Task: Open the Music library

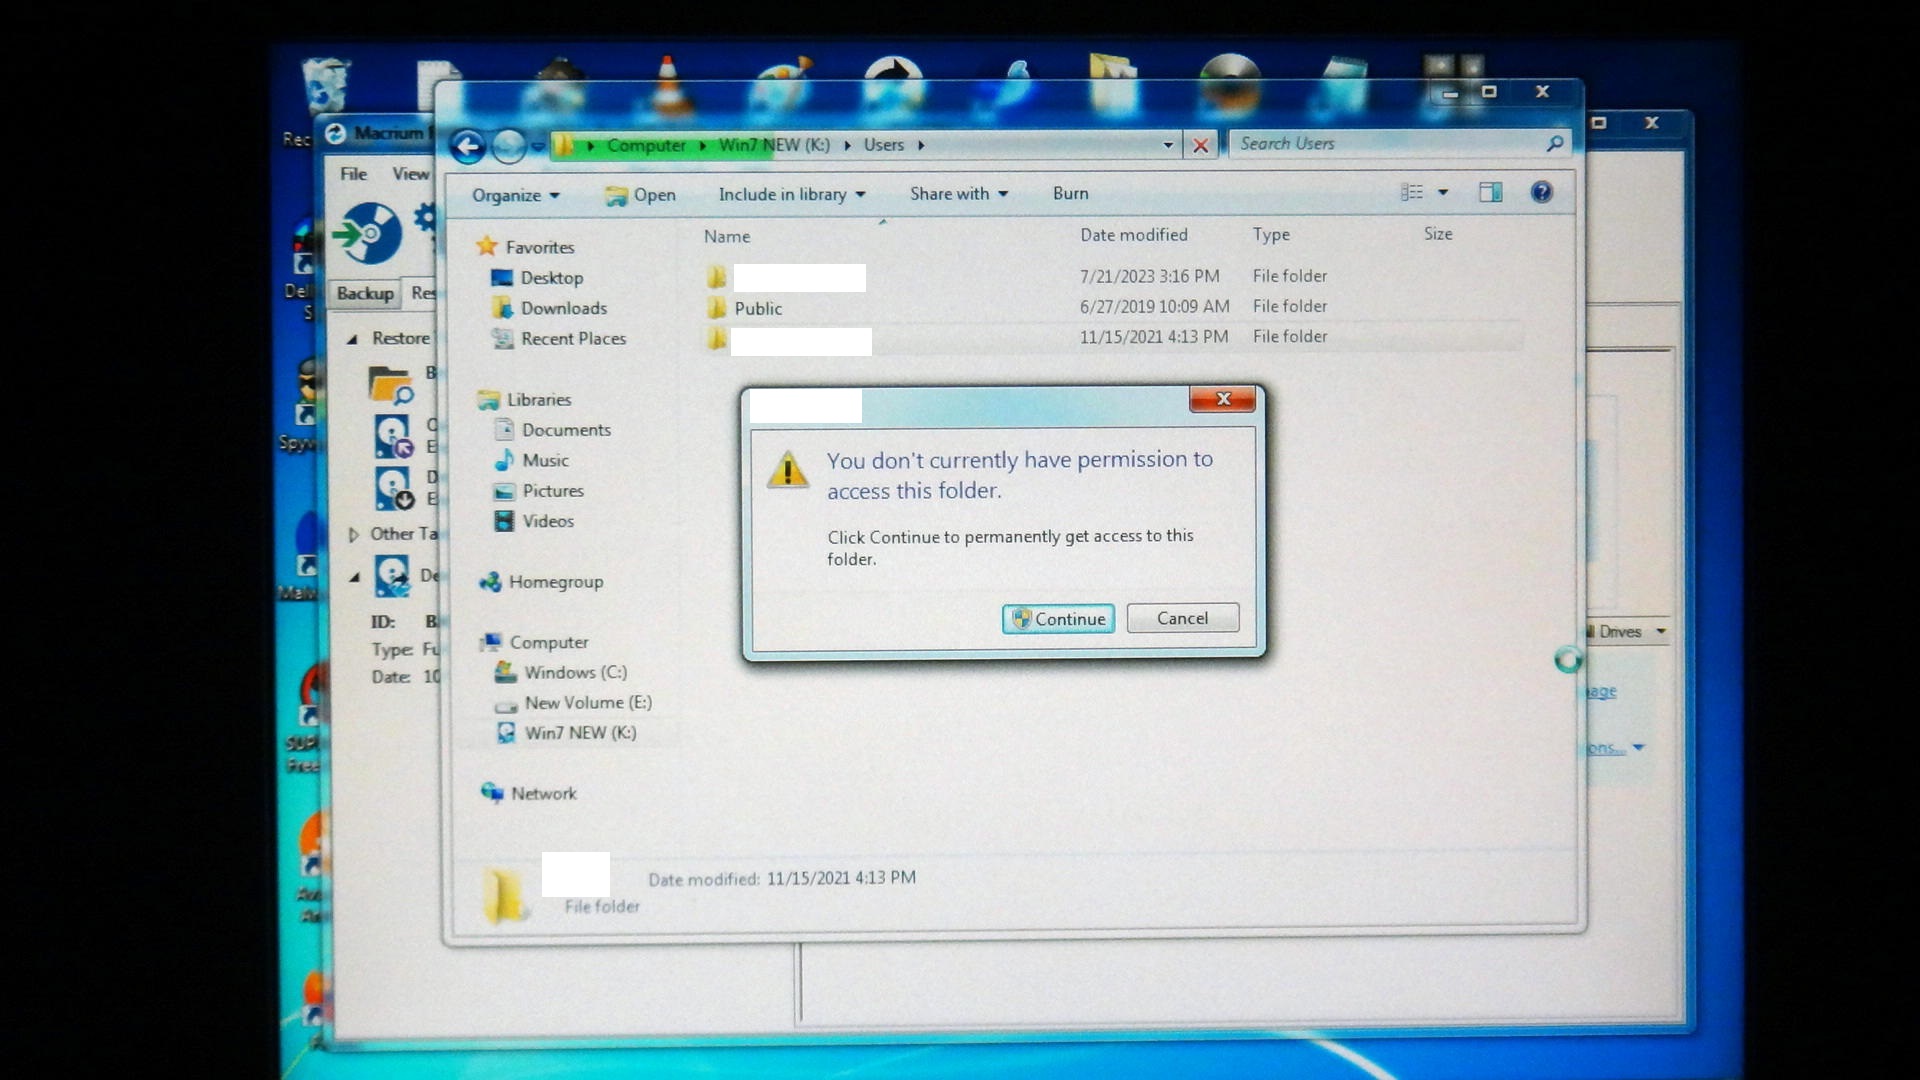Action: [545, 460]
